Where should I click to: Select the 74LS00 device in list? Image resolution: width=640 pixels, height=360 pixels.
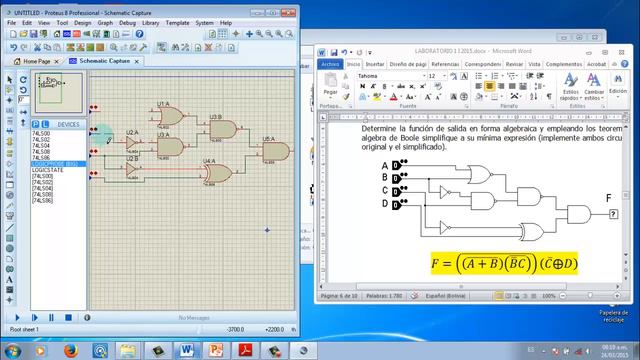pyautogui.click(x=41, y=133)
